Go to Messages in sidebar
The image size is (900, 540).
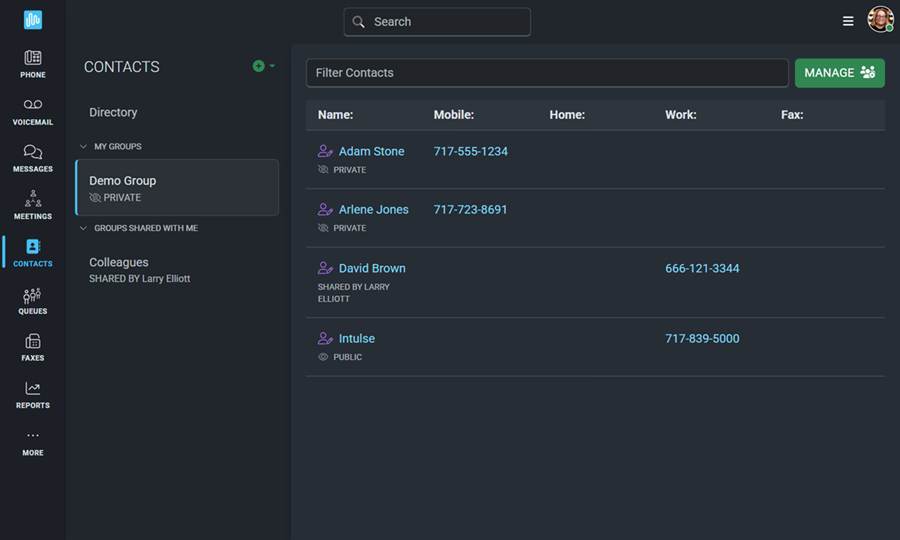pyautogui.click(x=33, y=159)
